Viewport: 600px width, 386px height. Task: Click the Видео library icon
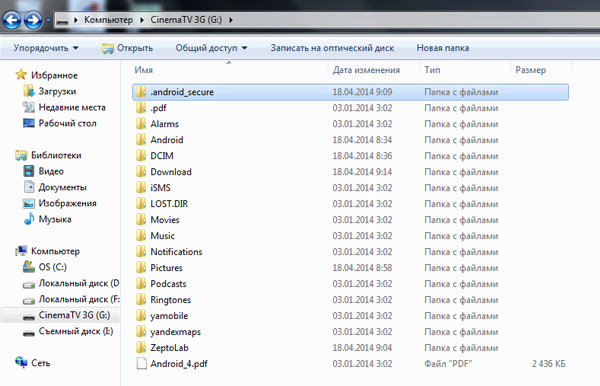click(29, 171)
